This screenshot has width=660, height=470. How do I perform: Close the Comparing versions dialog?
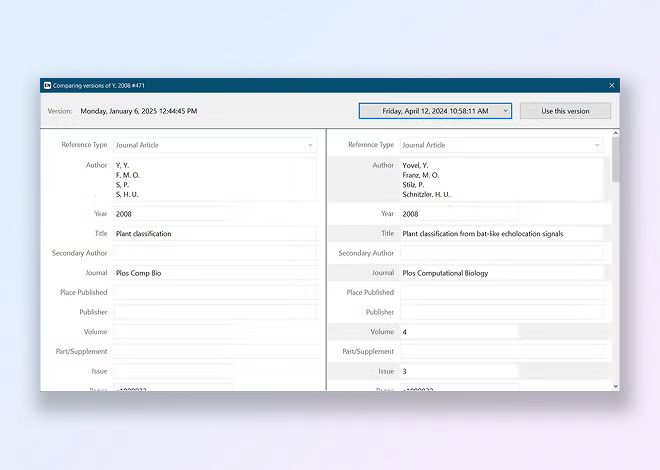[x=611, y=86]
